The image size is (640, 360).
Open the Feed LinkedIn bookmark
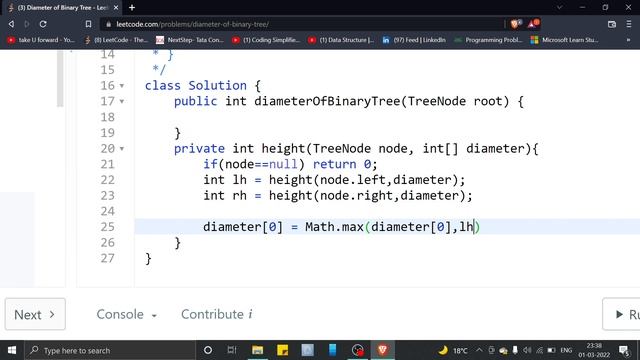[414, 40]
